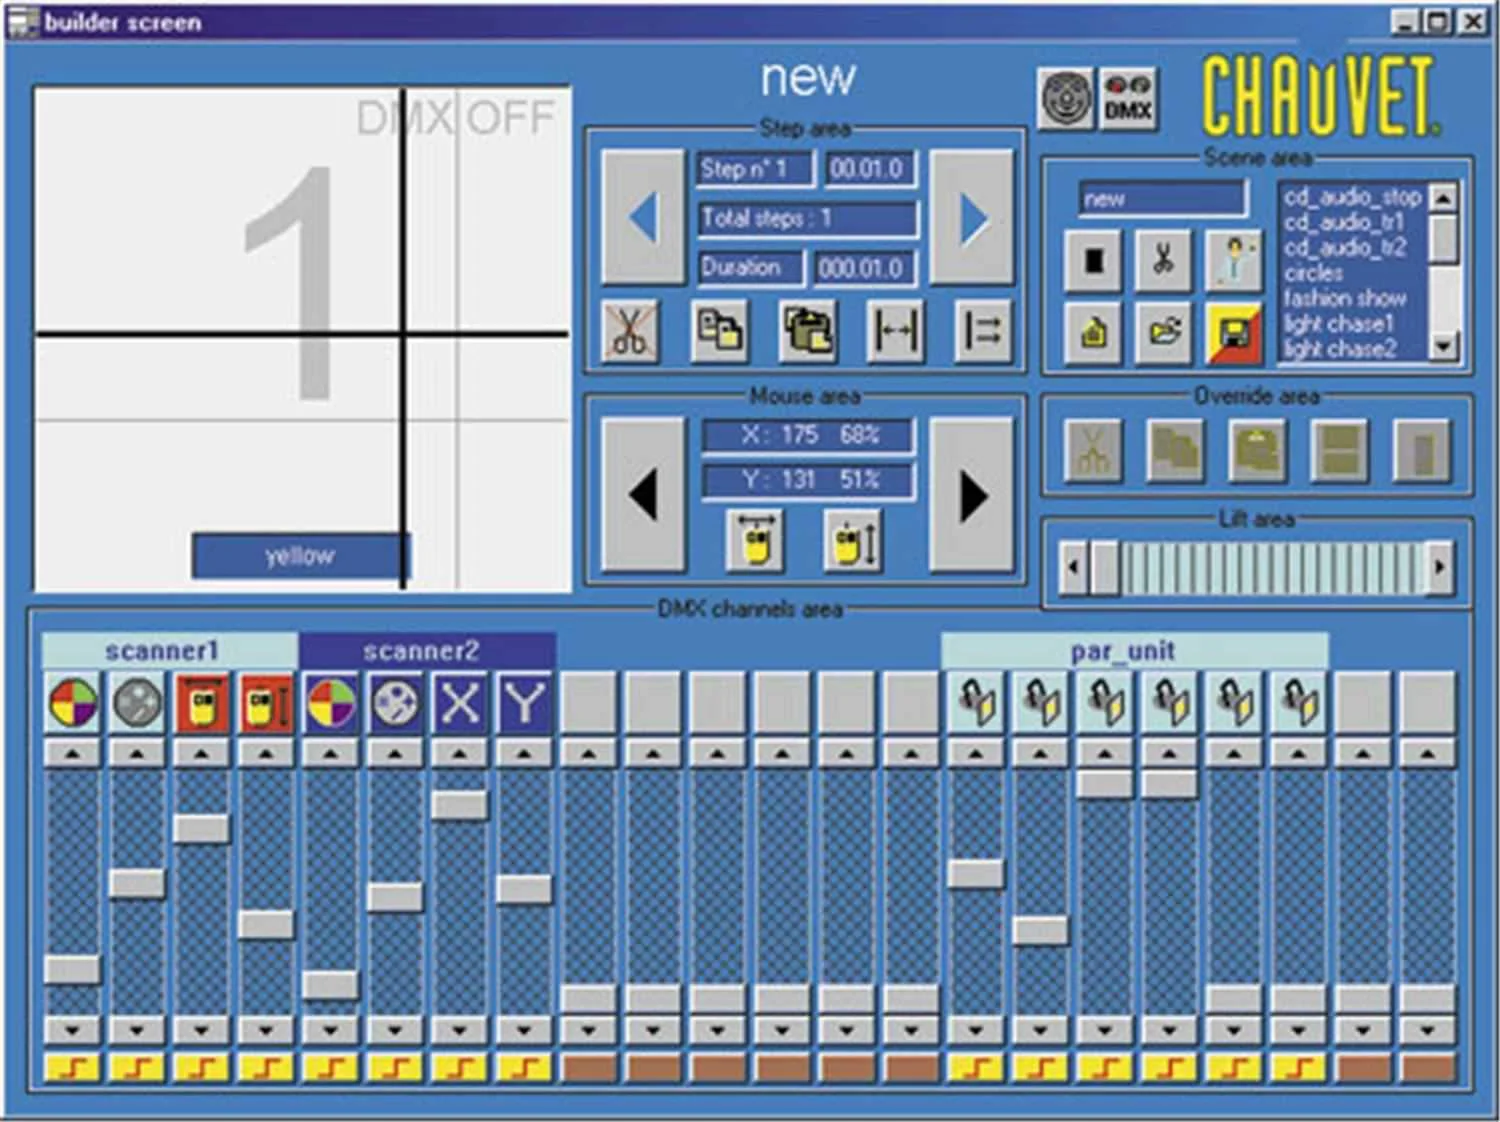Click the vertical mouse icon in Mouse area
This screenshot has height=1122, width=1500.
tap(853, 541)
